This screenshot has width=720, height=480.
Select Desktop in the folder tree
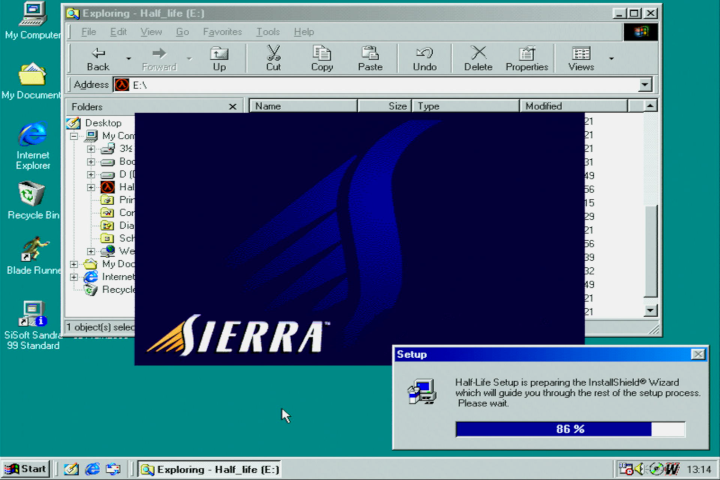[103, 123]
